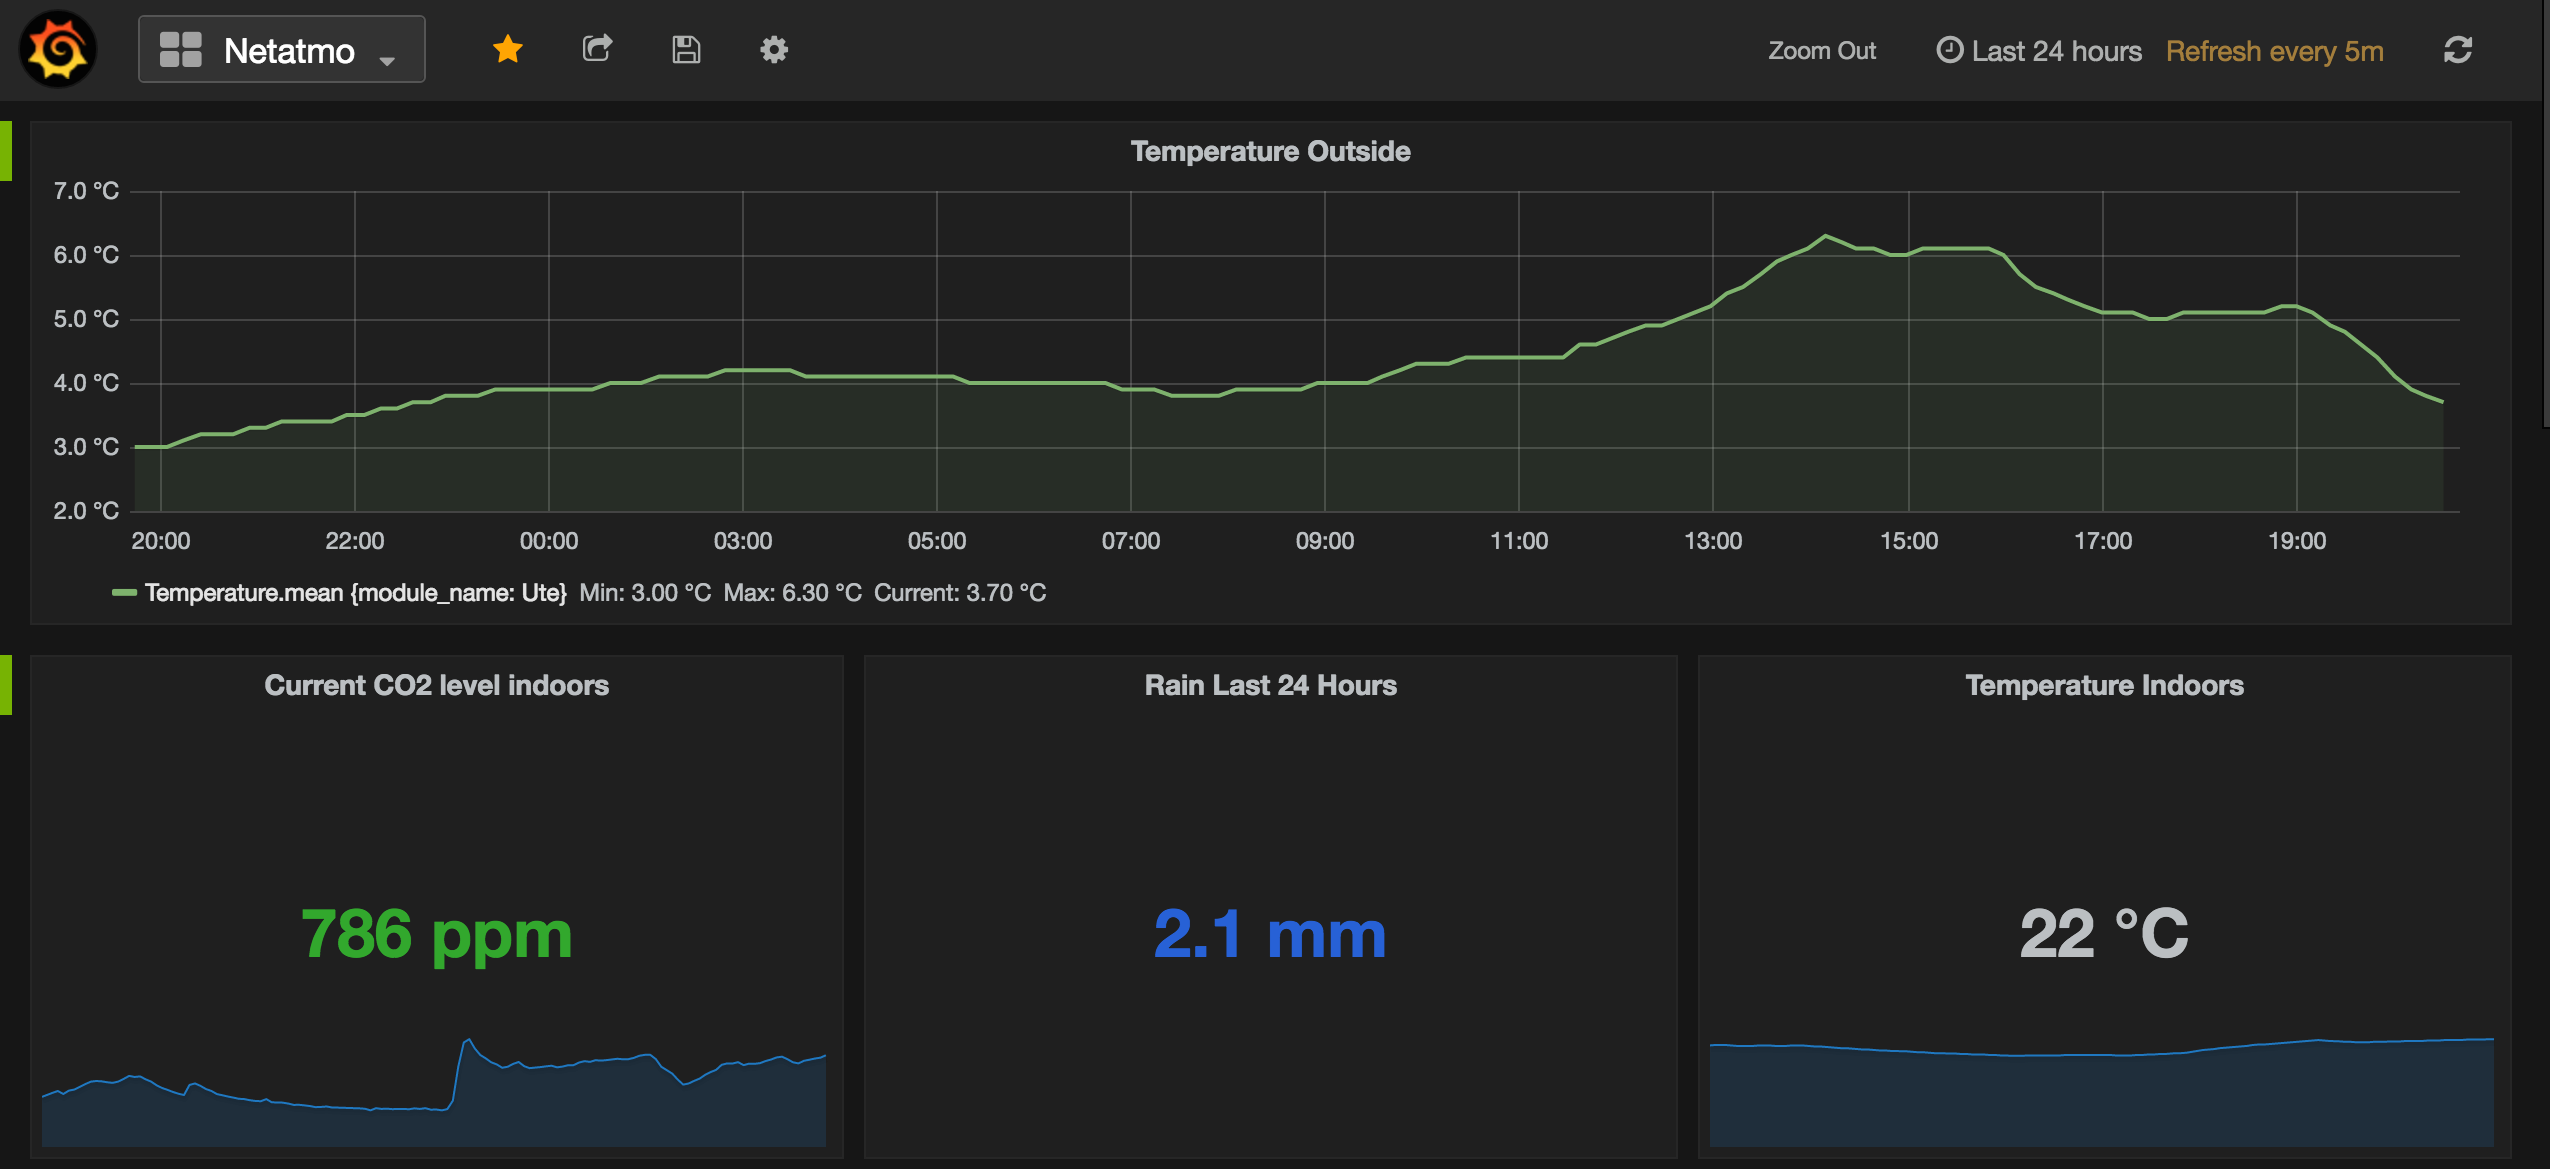This screenshot has height=1169, width=2550.
Task: Click the CO2 sparkline spike
Action: pyautogui.click(x=467, y=1042)
